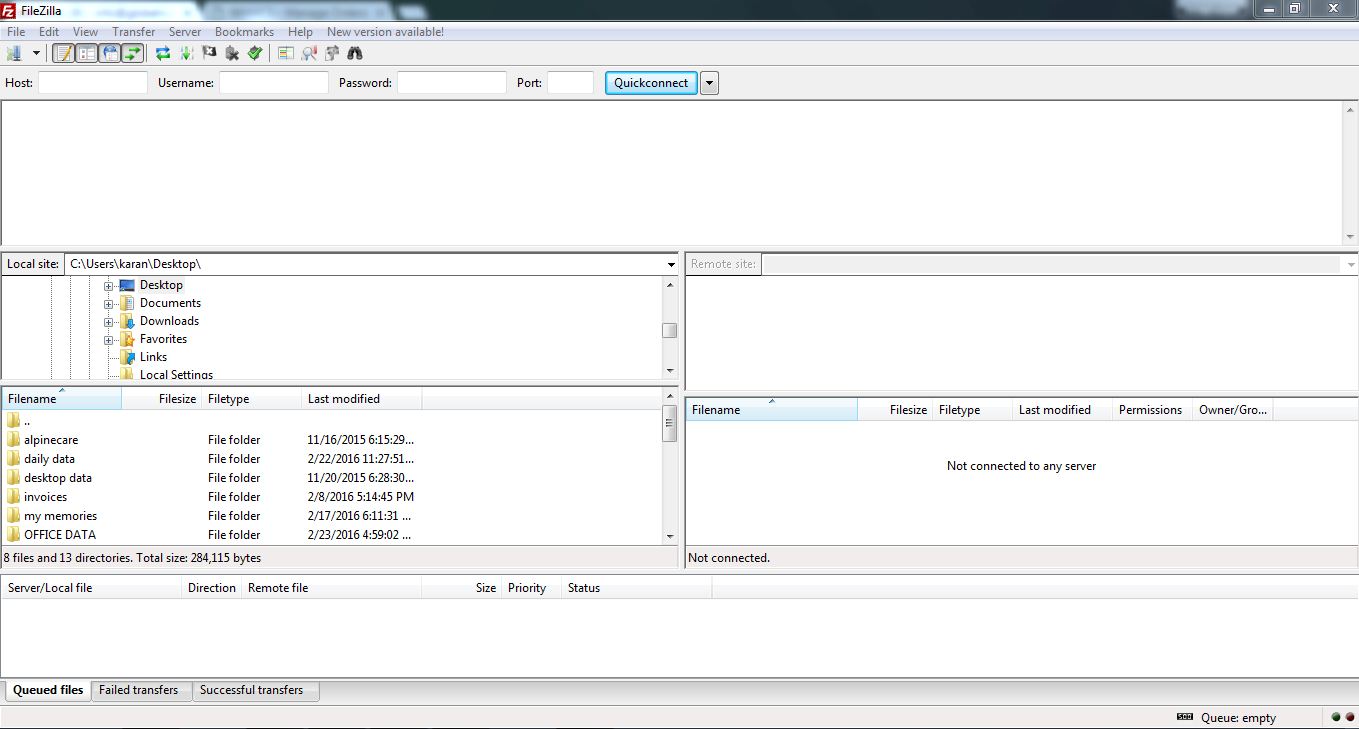Search files with binoculars icon
The width and height of the screenshot is (1359, 729).
pos(355,53)
